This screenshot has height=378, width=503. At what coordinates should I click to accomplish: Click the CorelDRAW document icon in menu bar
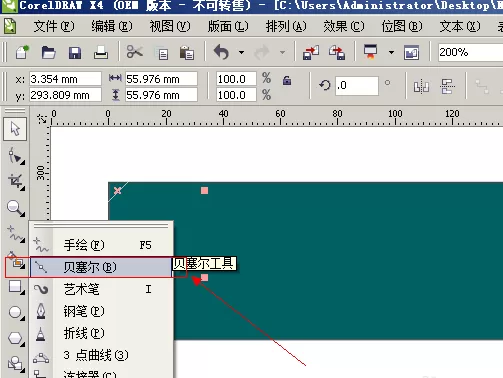[x=10, y=26]
